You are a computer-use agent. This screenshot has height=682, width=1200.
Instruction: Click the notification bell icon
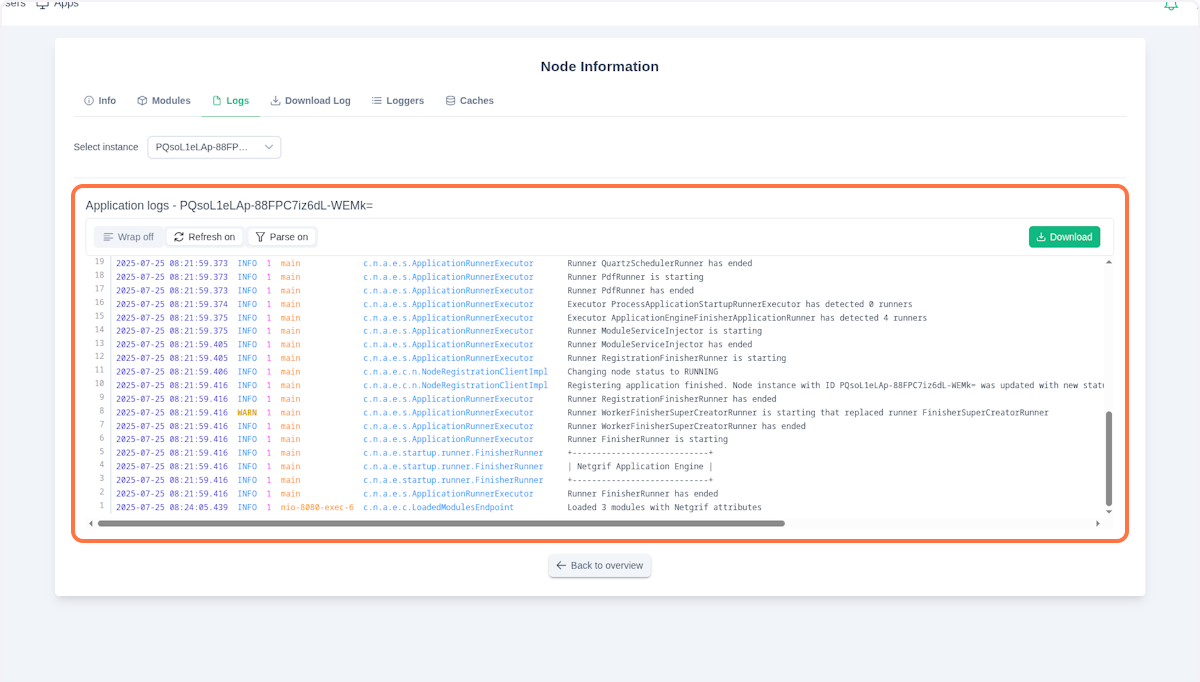1170,5
